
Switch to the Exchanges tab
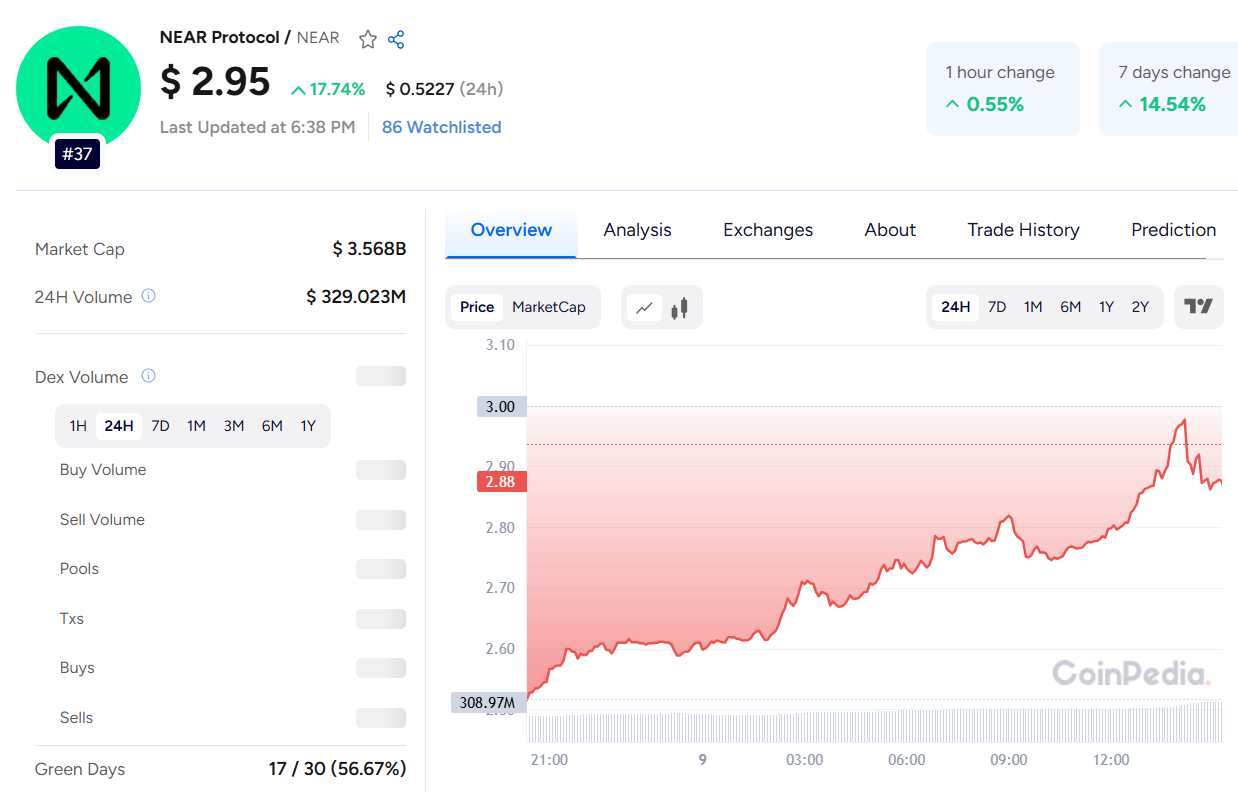tap(768, 230)
